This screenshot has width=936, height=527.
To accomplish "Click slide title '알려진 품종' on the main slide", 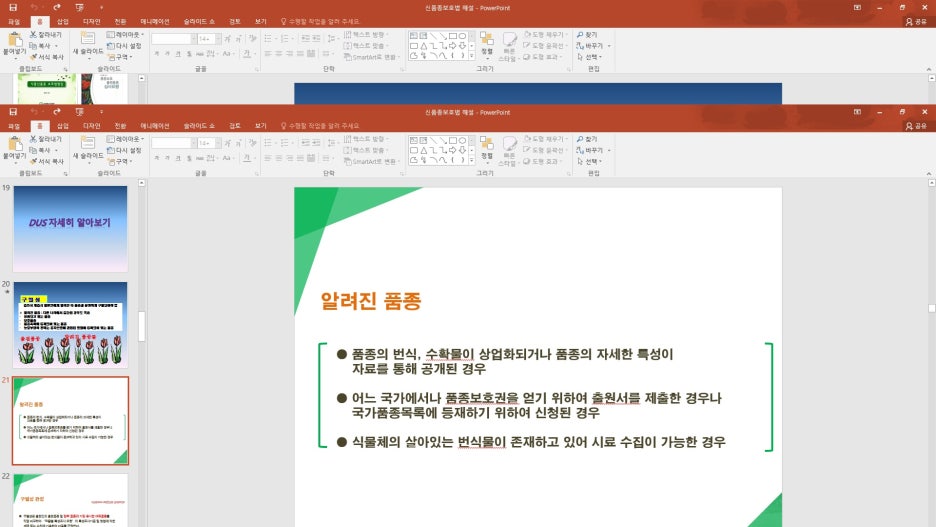I will point(371,301).
